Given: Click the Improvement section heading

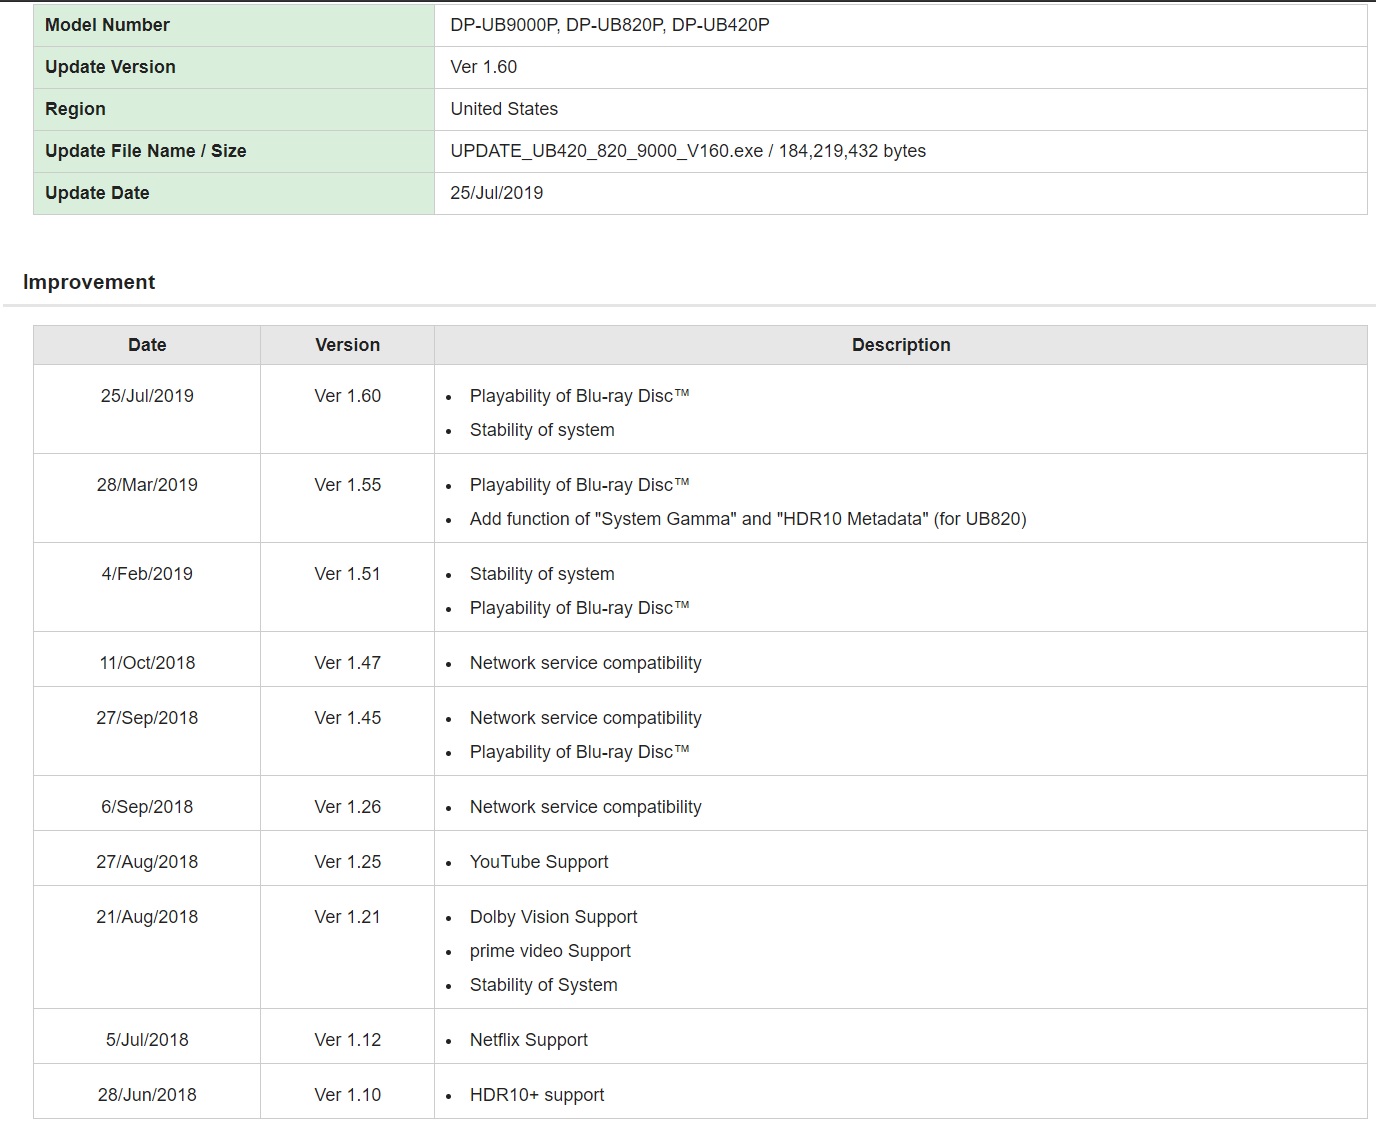Looking at the screenshot, I should pos(89,282).
